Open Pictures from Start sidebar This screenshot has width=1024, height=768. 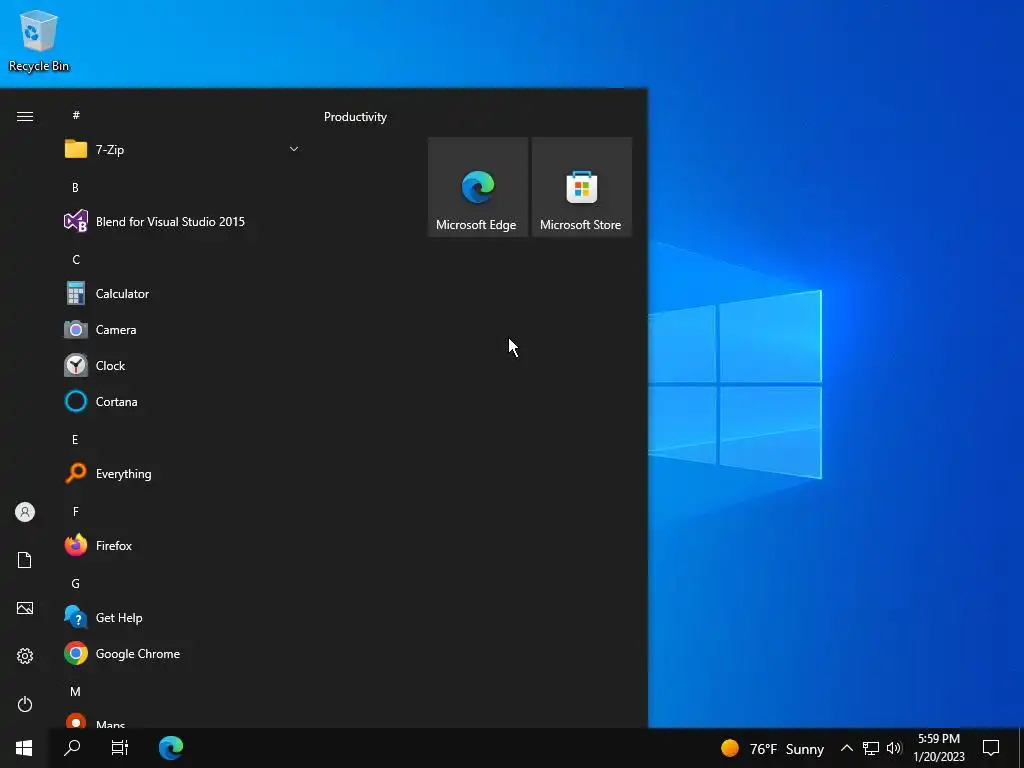click(x=25, y=608)
